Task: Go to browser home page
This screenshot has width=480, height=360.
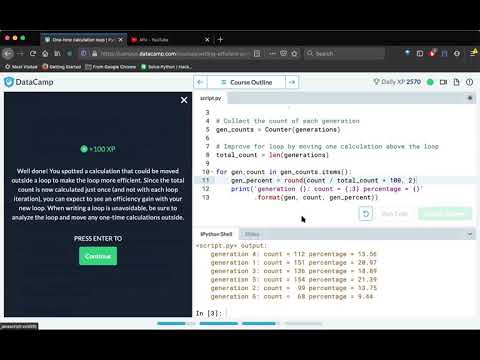Action: coord(45,53)
